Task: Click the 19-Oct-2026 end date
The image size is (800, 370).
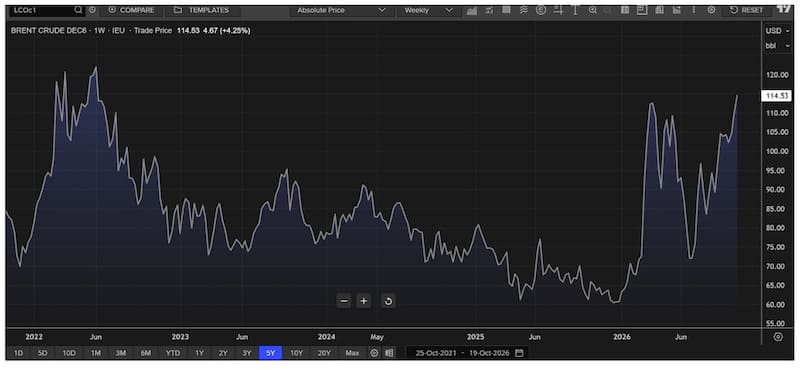Action: click(488, 353)
